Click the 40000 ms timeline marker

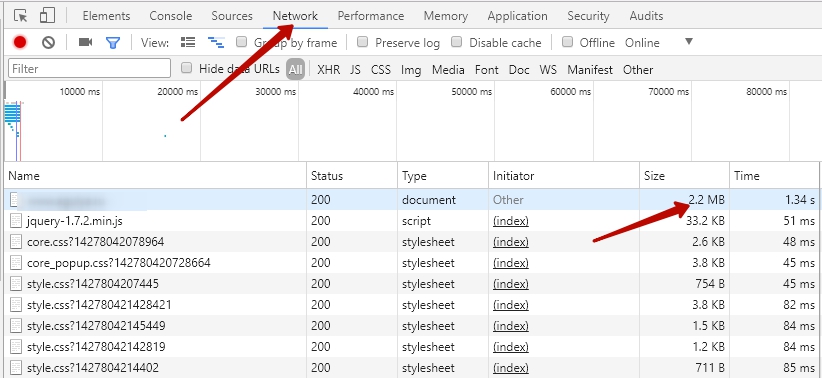(x=373, y=92)
